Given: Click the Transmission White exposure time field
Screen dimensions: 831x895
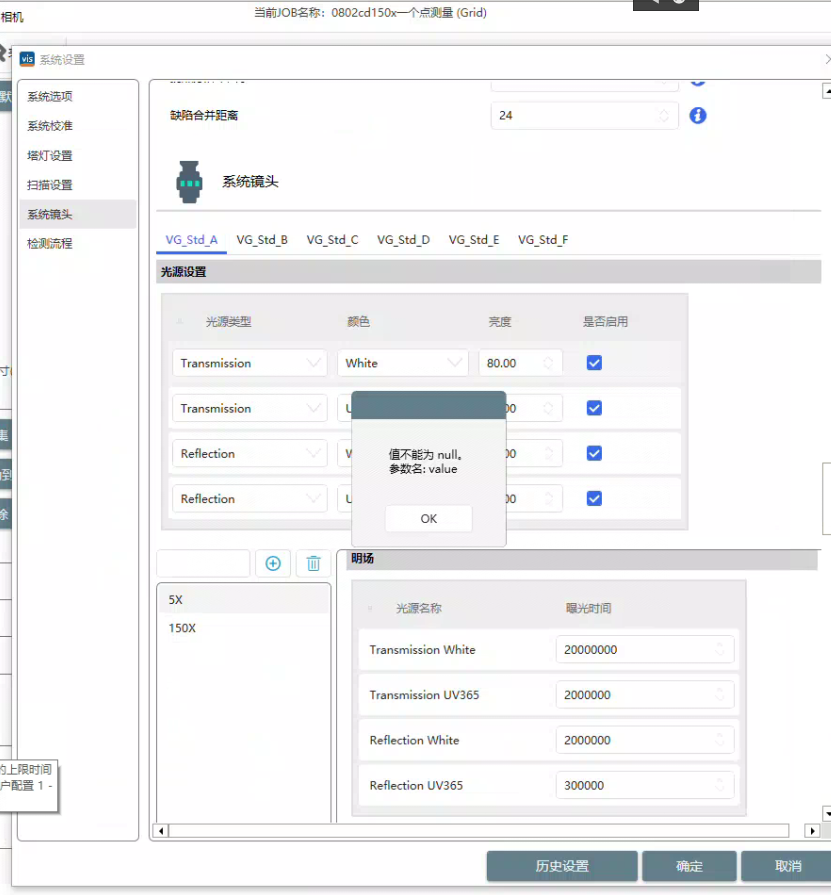Looking at the screenshot, I should (x=636, y=650).
